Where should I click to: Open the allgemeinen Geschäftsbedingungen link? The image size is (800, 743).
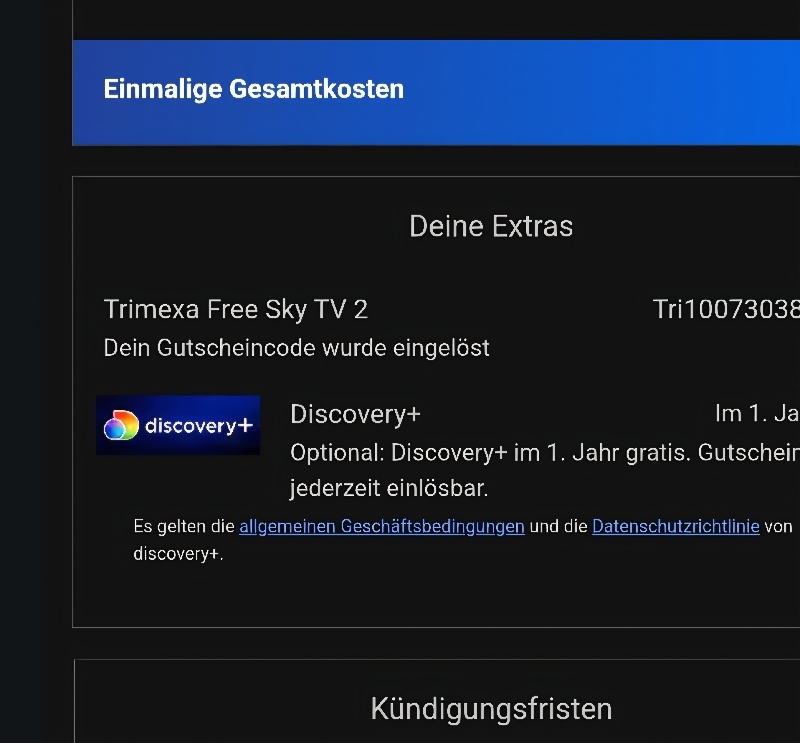click(x=382, y=526)
